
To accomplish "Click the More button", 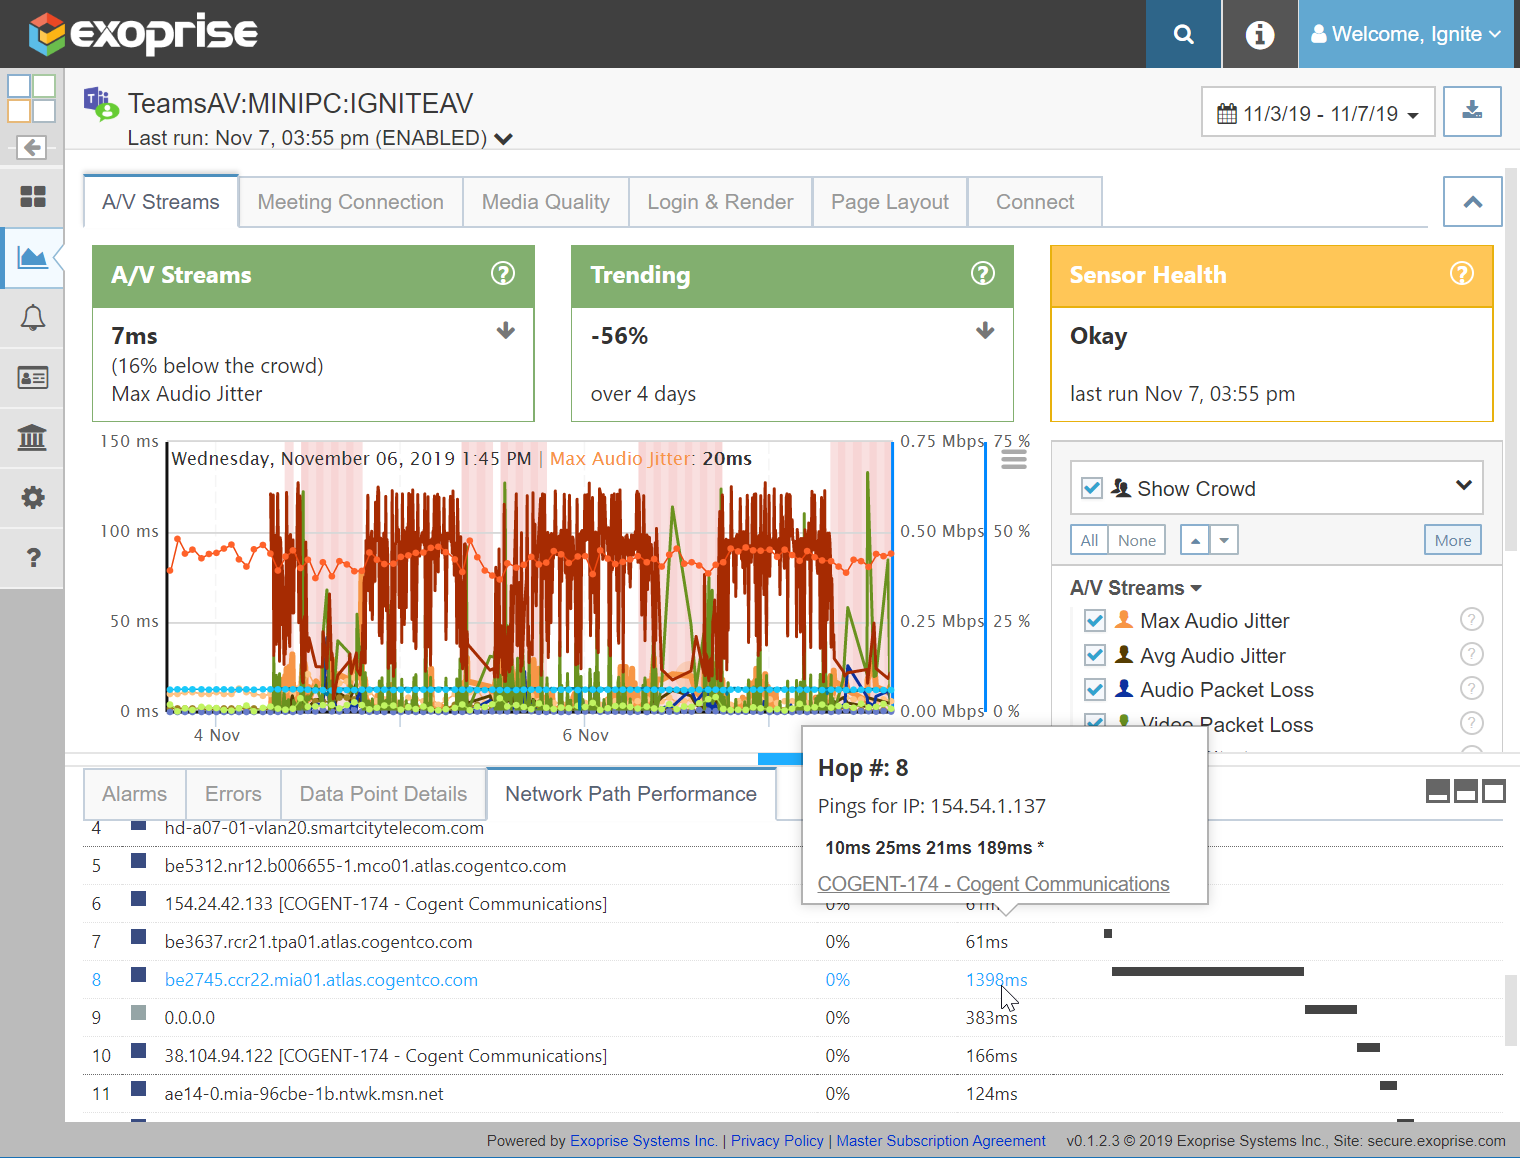I will [x=1453, y=540].
